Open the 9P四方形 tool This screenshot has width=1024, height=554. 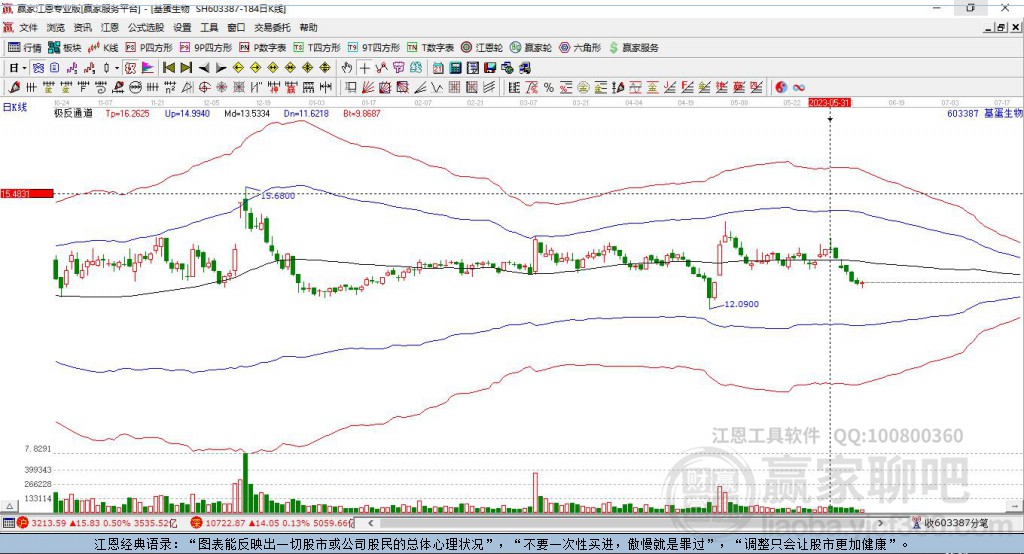point(206,48)
